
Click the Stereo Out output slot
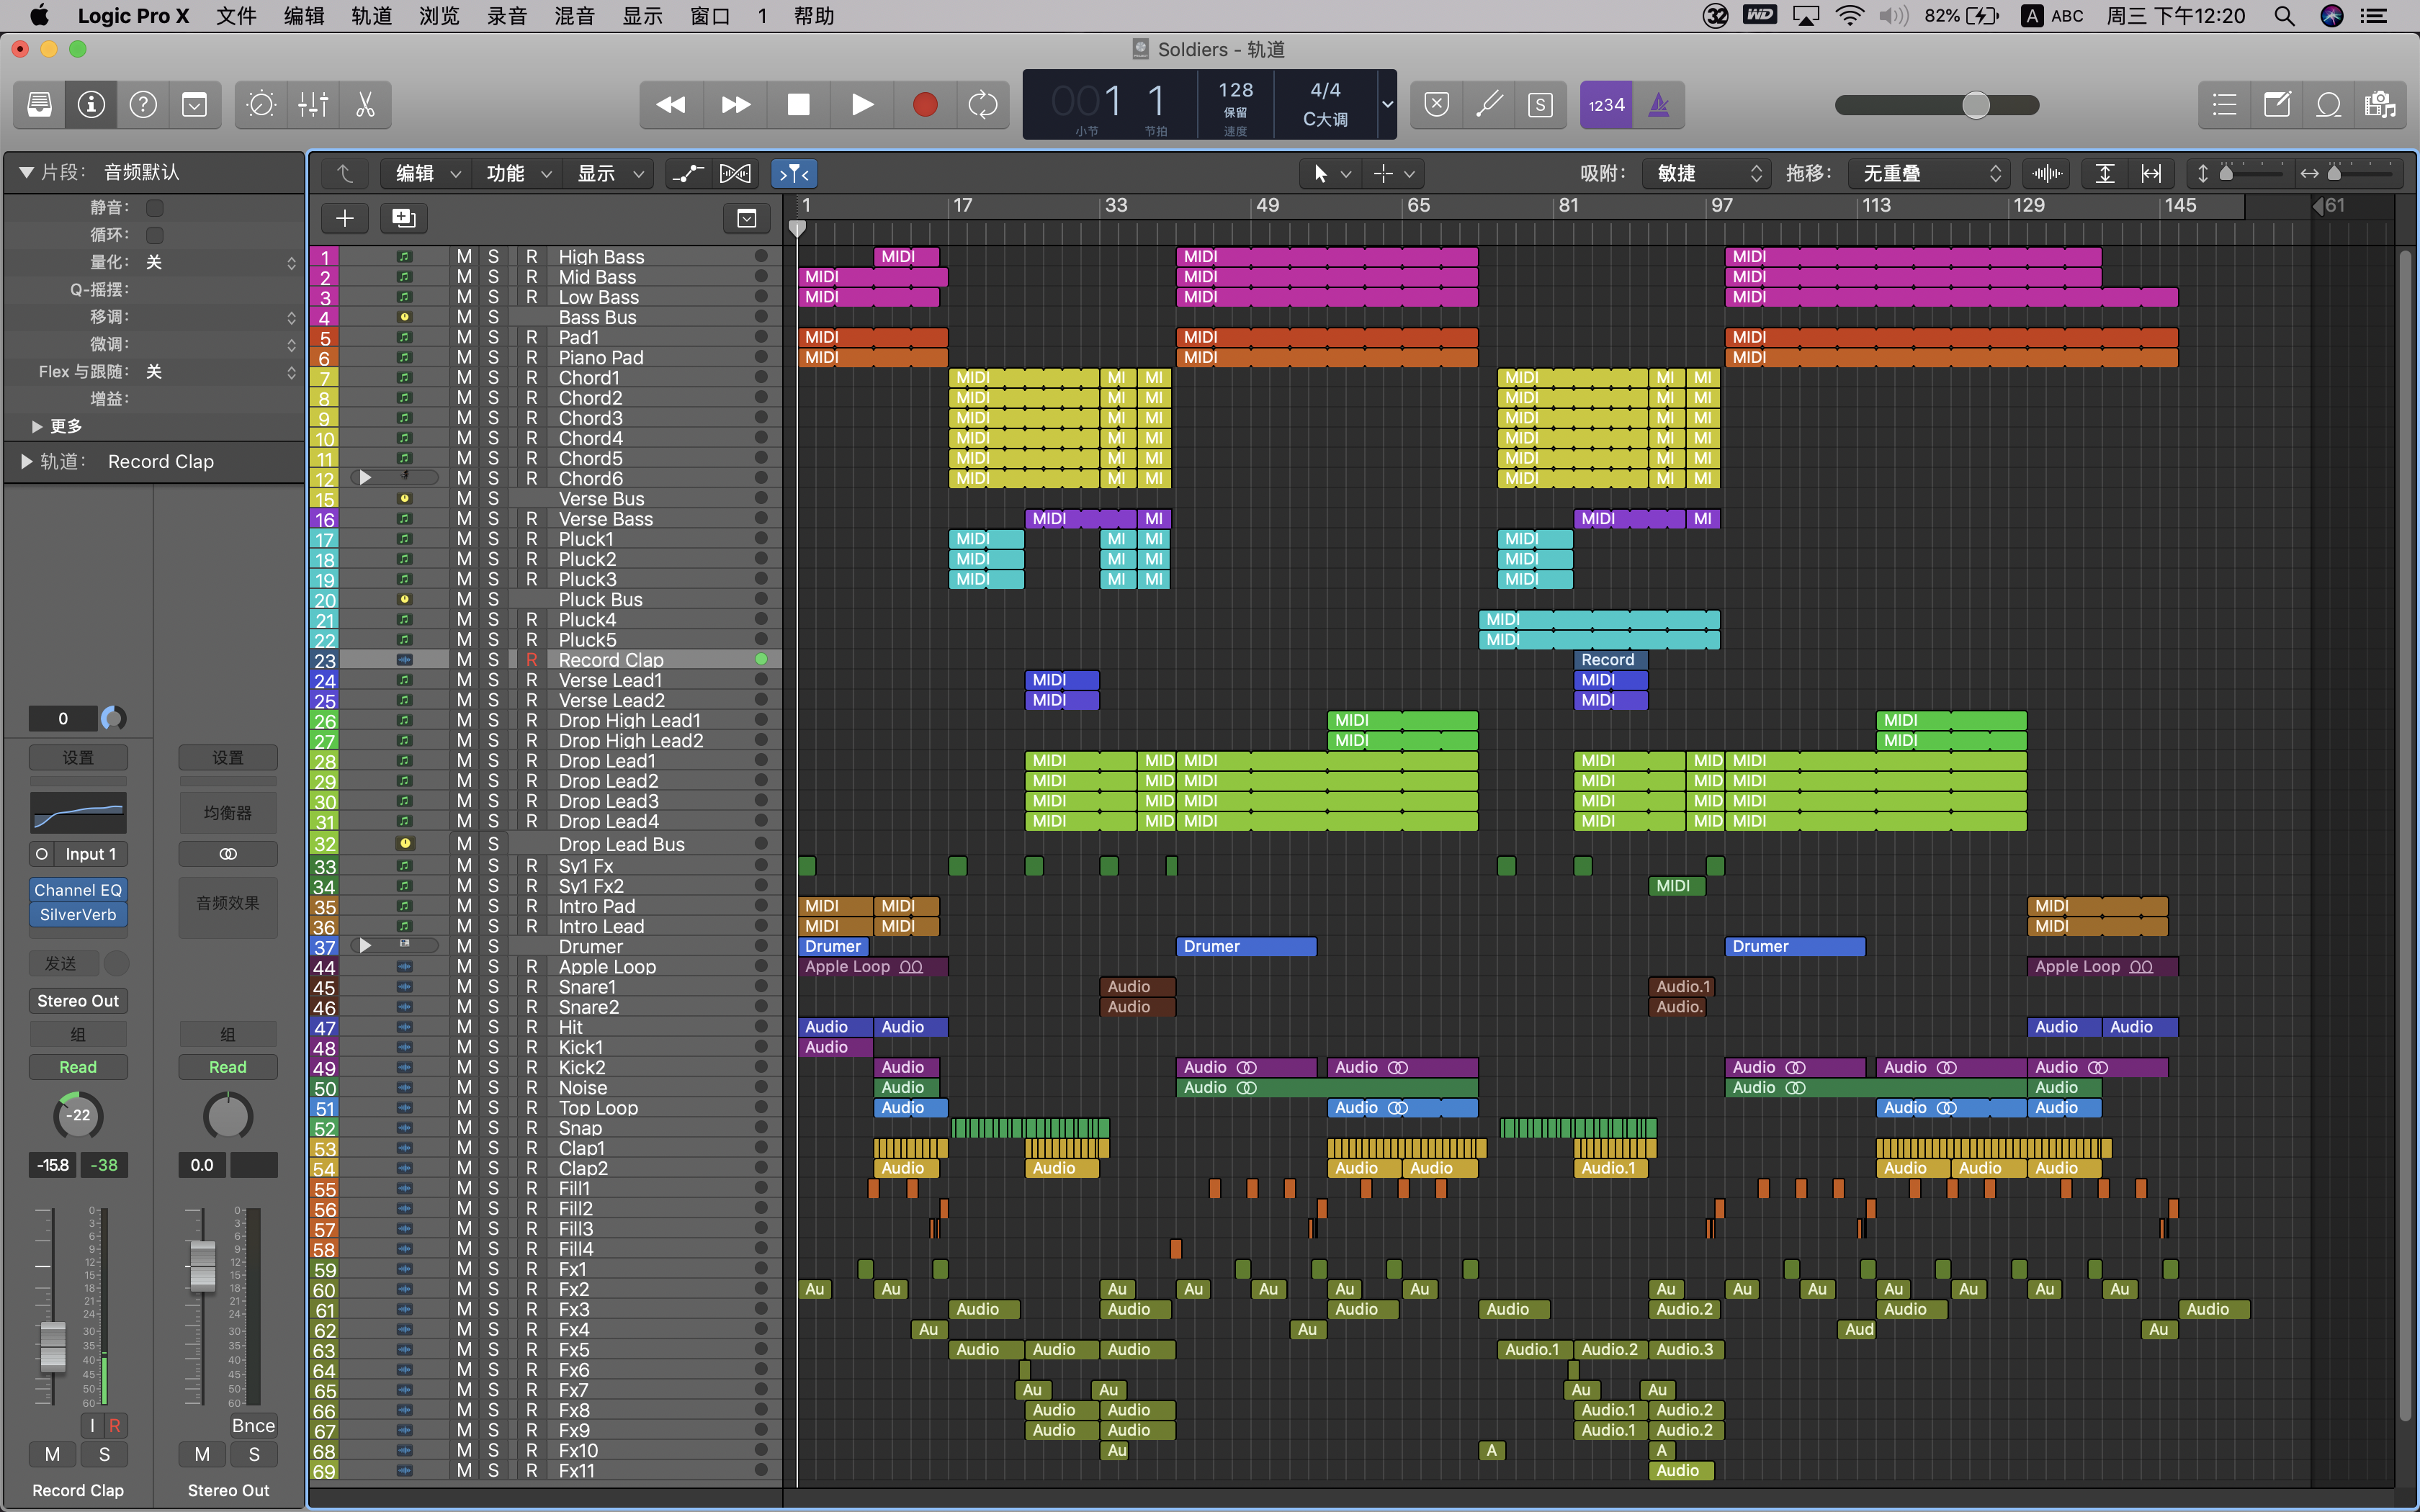(x=78, y=1001)
